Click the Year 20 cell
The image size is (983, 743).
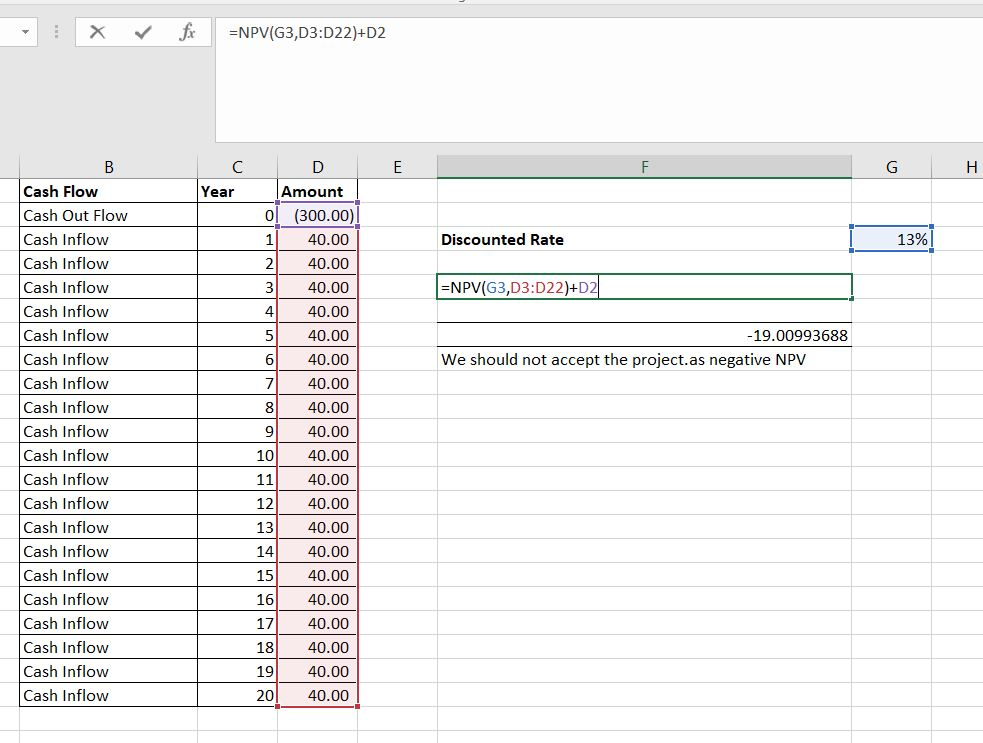[x=237, y=696]
